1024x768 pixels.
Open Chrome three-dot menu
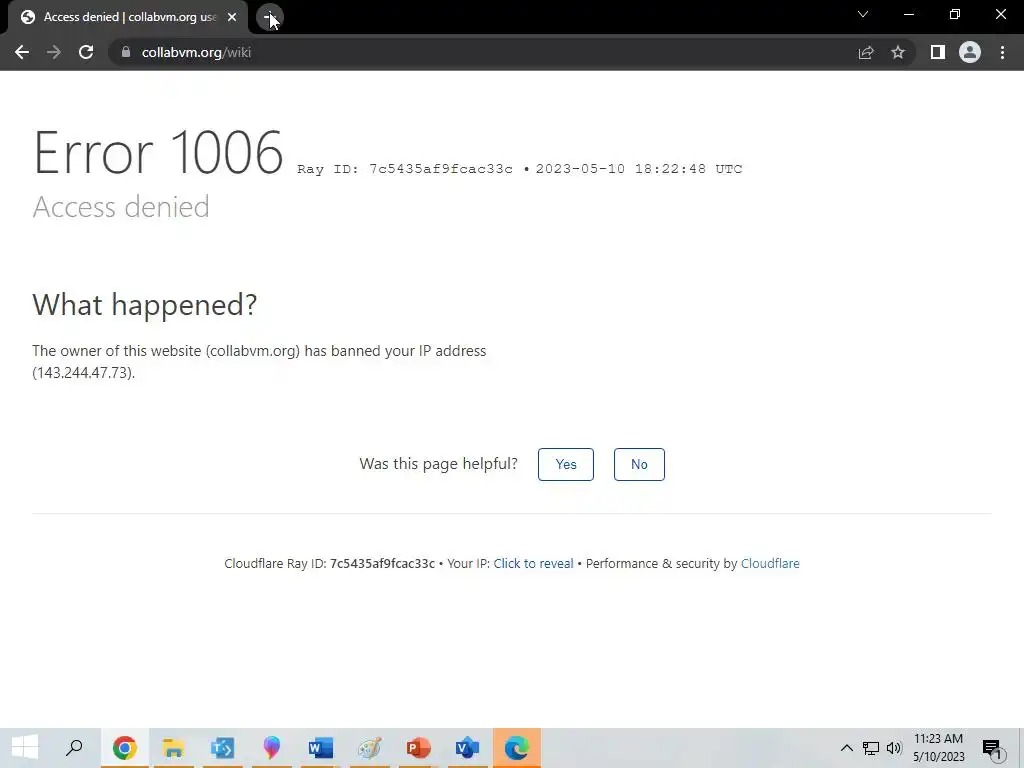coord(1002,52)
